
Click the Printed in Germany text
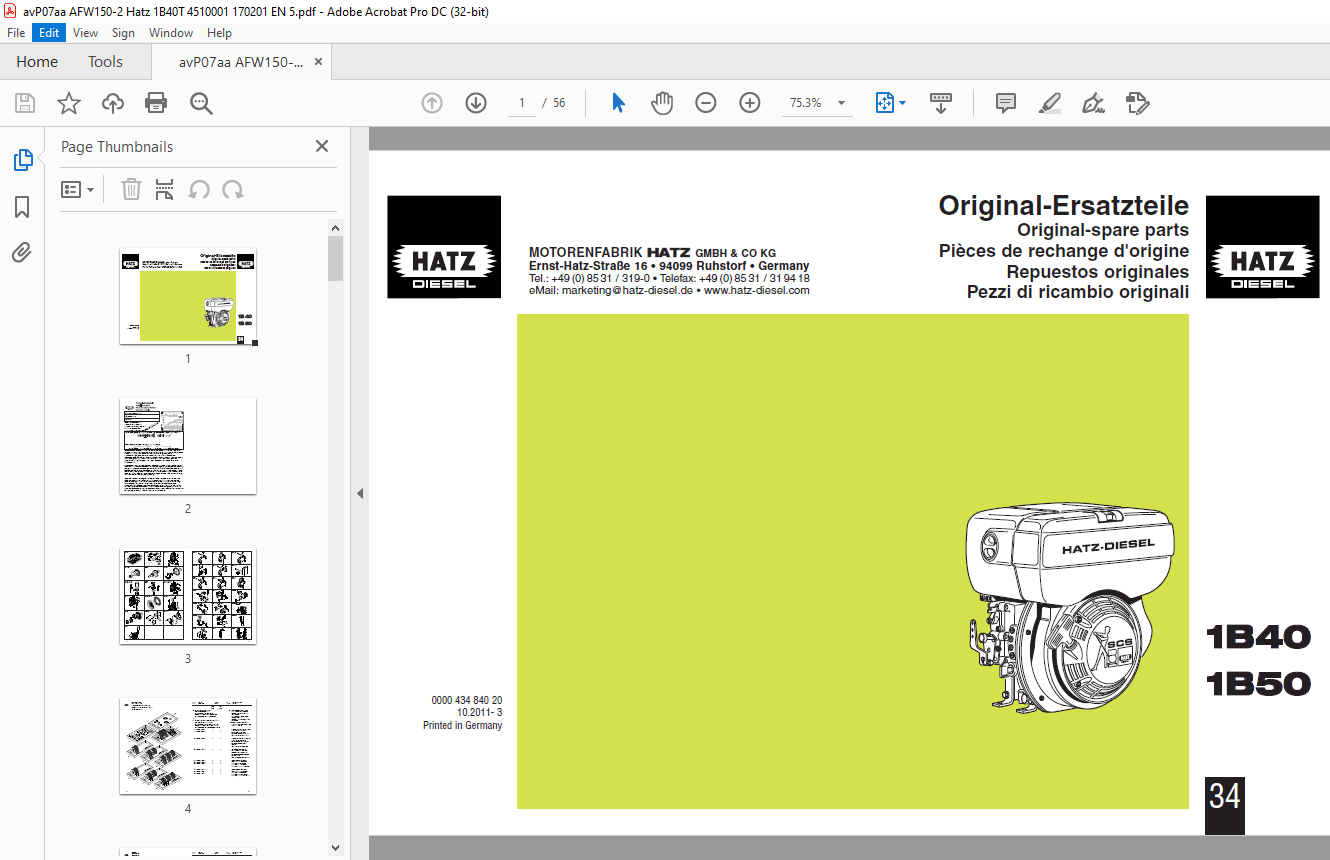click(x=463, y=726)
